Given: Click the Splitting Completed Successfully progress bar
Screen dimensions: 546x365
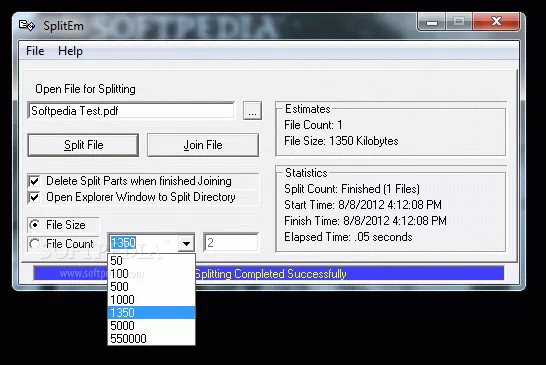Looking at the screenshot, I should [x=268, y=273].
